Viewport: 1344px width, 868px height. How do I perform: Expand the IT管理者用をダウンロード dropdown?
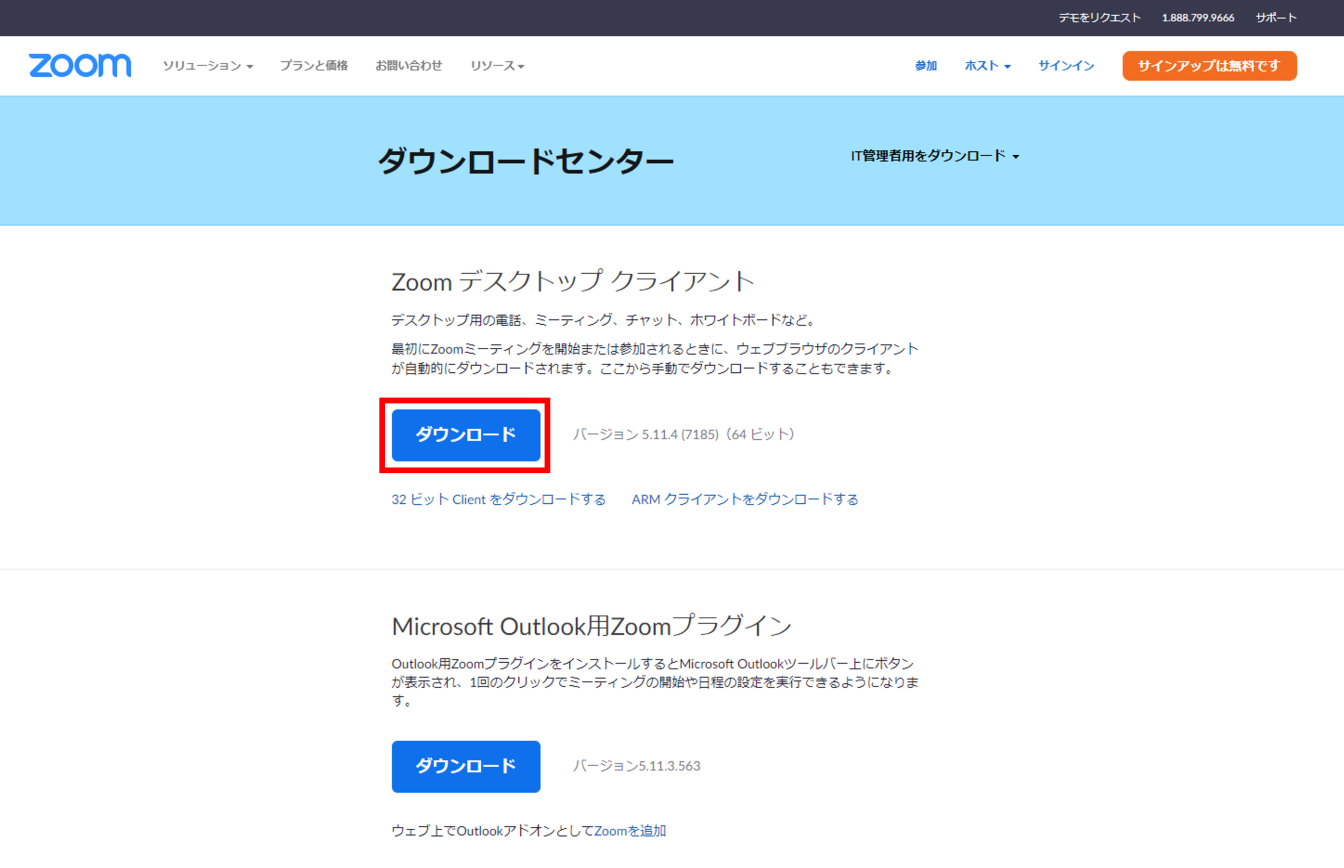coord(934,156)
